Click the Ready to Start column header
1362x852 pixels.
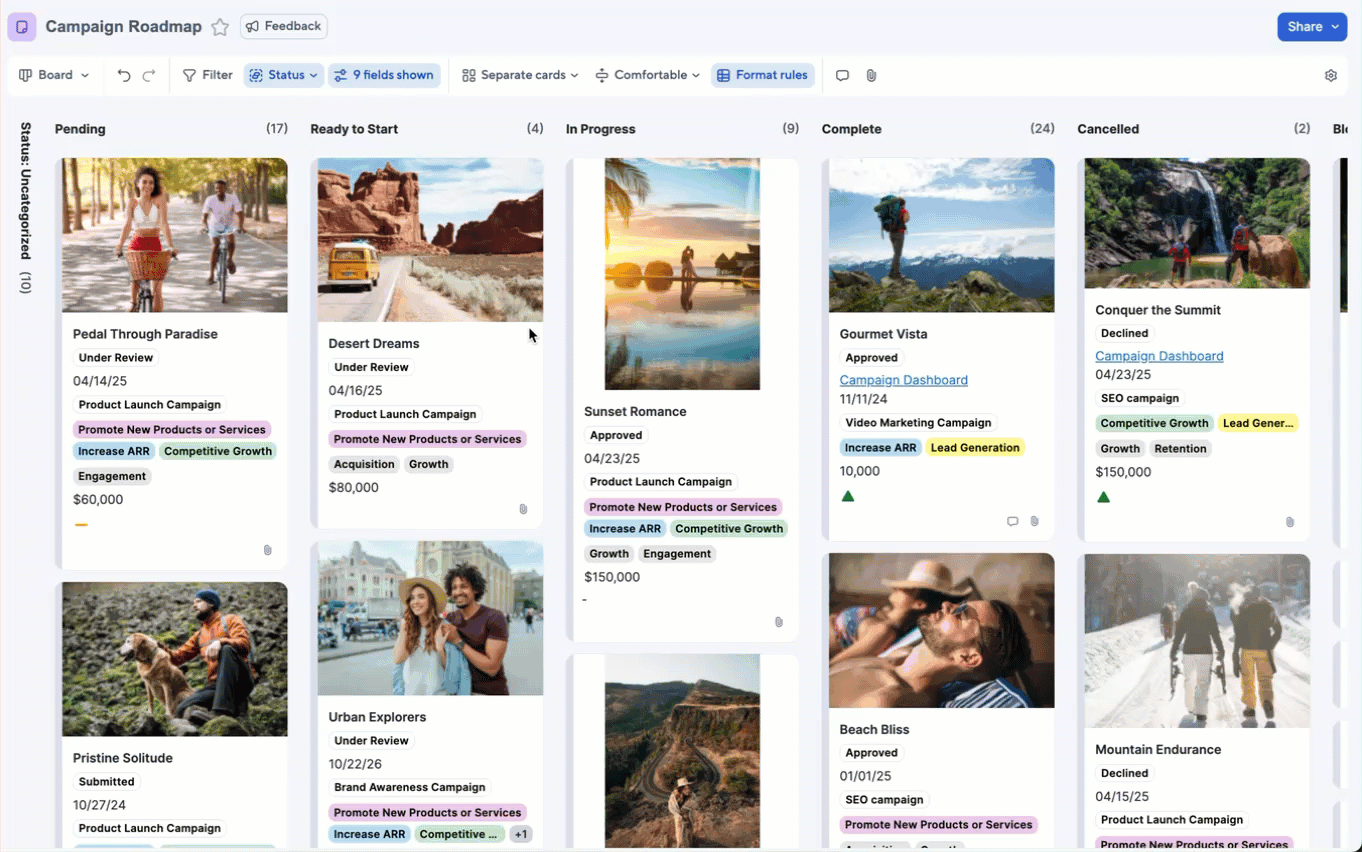point(354,129)
